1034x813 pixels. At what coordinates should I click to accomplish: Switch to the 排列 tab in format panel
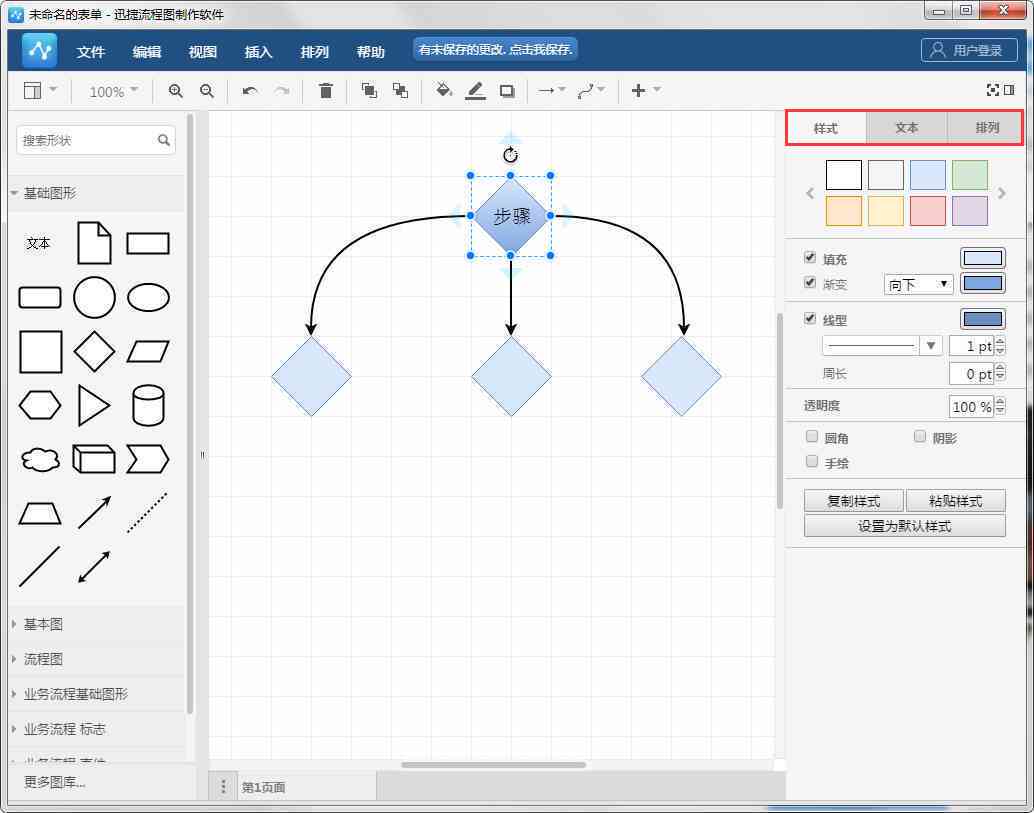987,128
